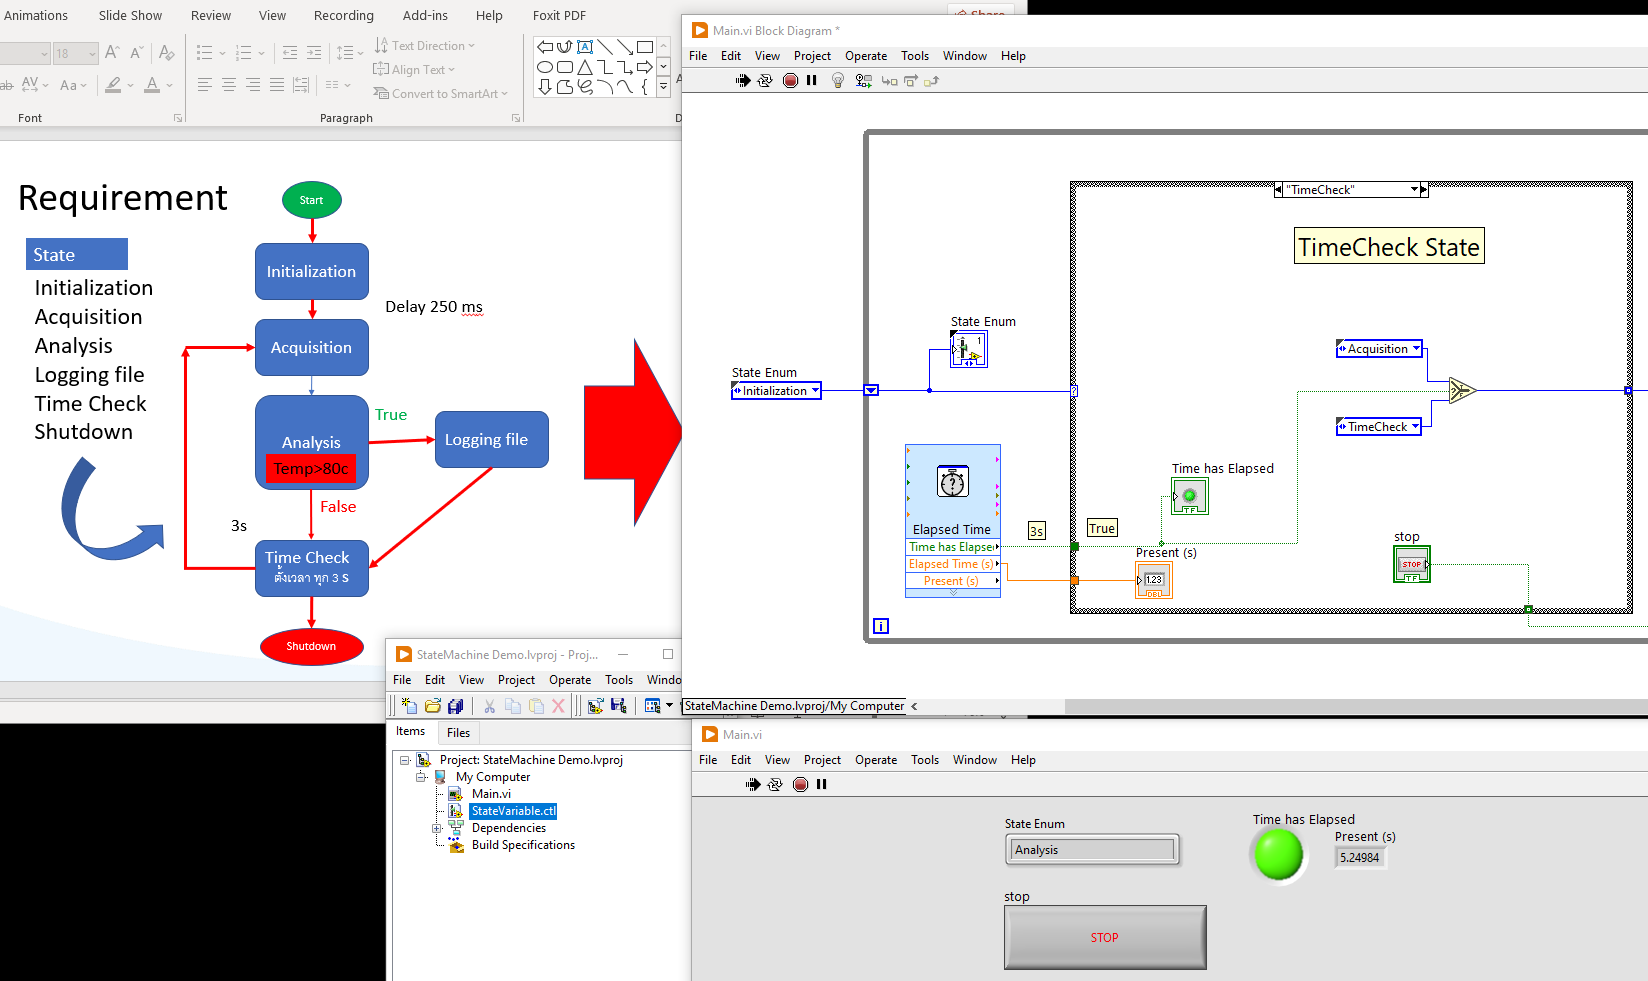Click Increase Font Size in PowerPoint

pos(112,52)
